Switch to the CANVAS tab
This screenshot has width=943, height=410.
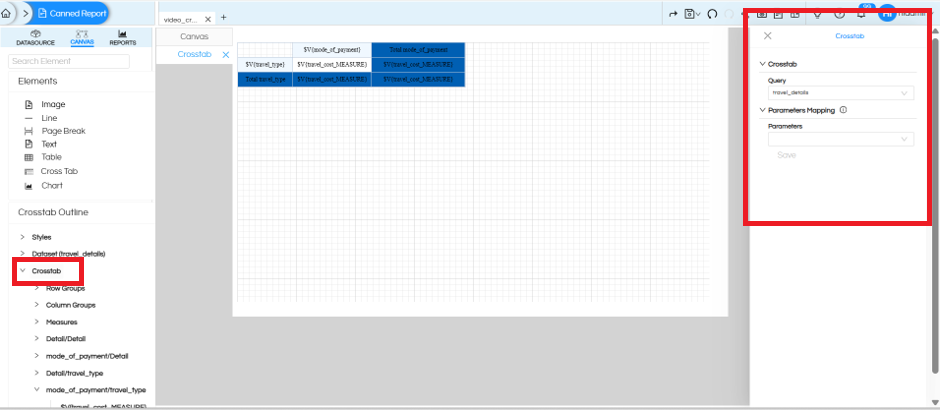82,38
